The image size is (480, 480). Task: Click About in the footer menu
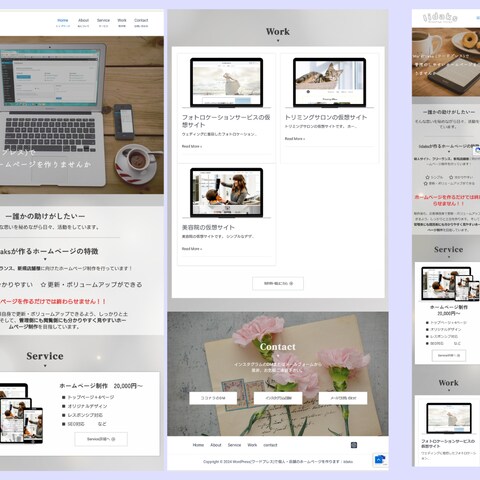[216, 445]
